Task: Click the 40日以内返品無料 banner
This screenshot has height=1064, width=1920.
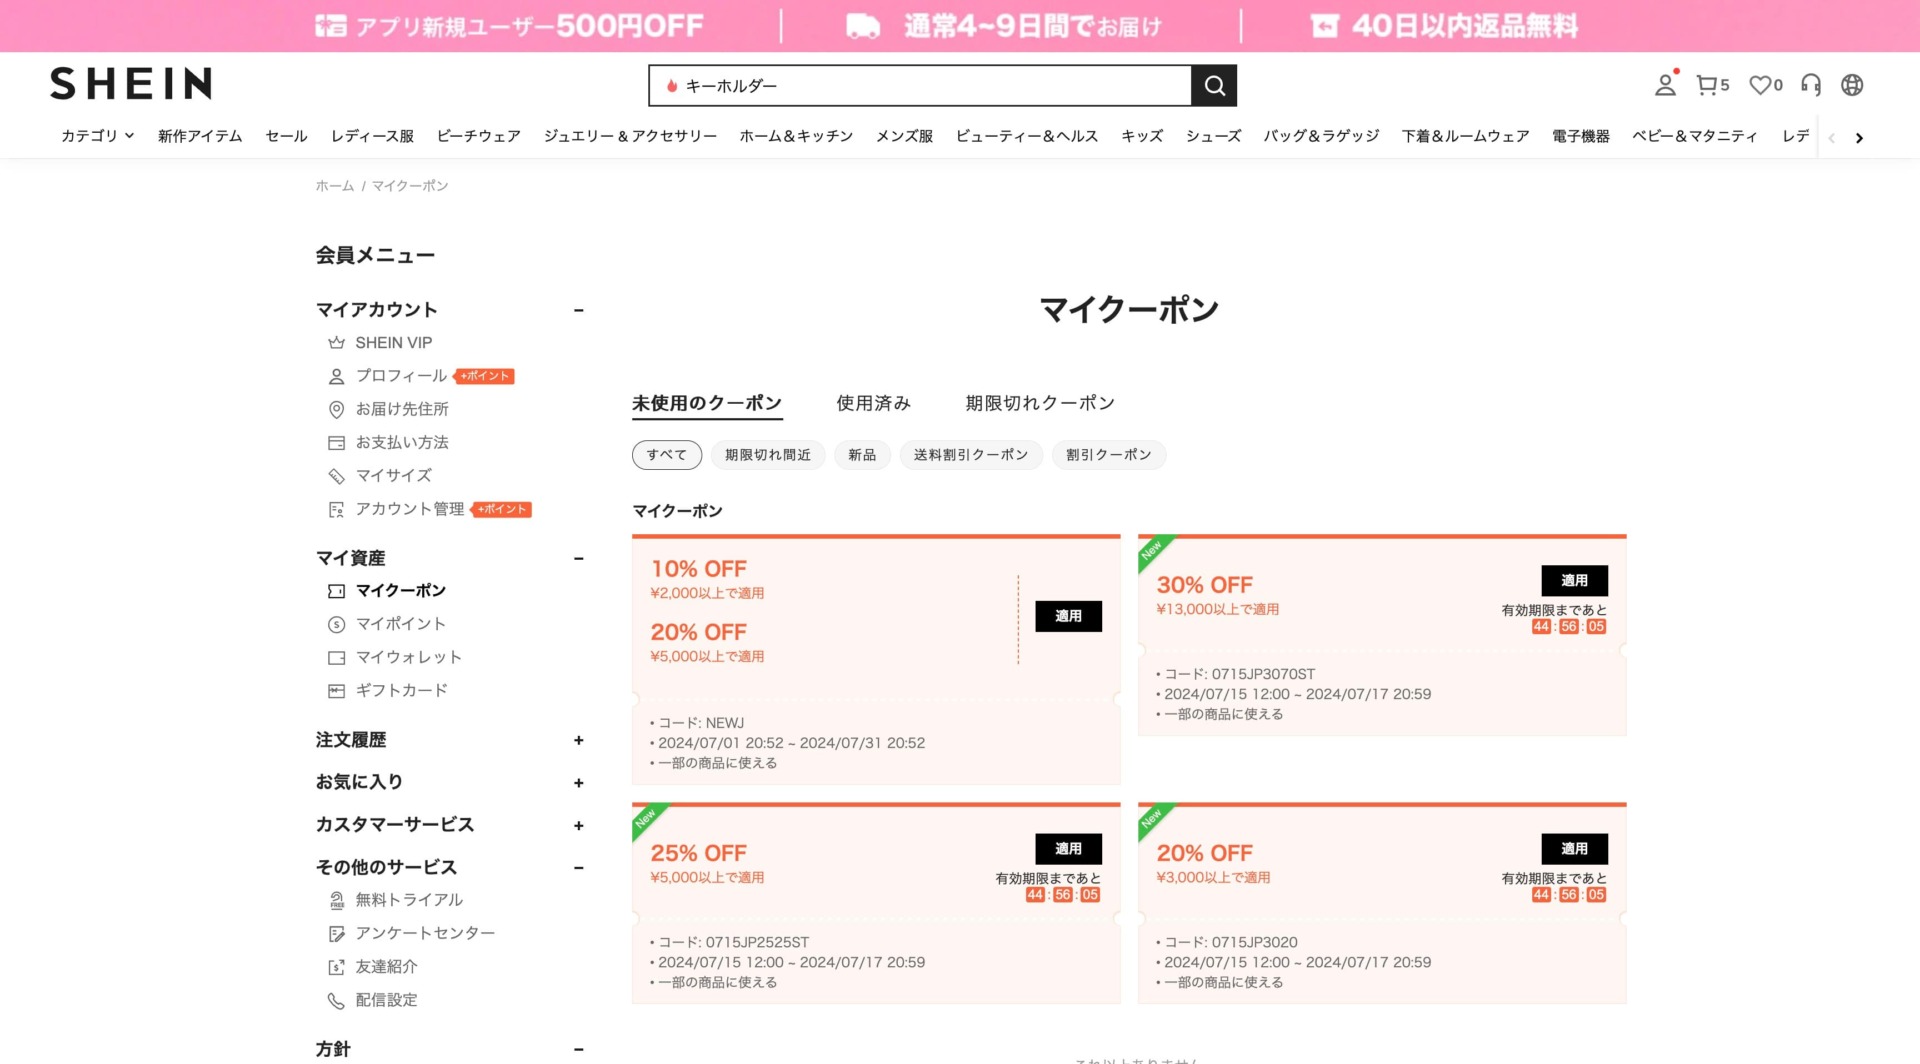Action: pos(1444,26)
